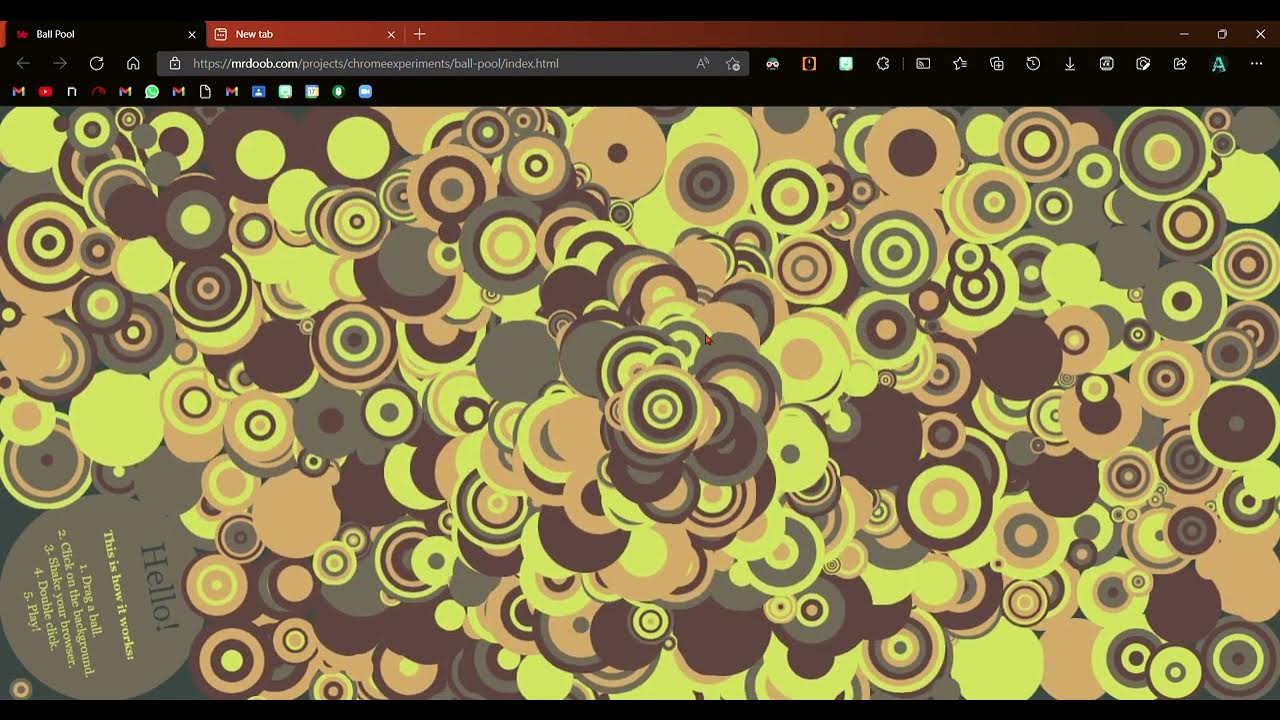1280x720 pixels.
Task: Open the YouTube bookmark
Action: (x=45, y=91)
